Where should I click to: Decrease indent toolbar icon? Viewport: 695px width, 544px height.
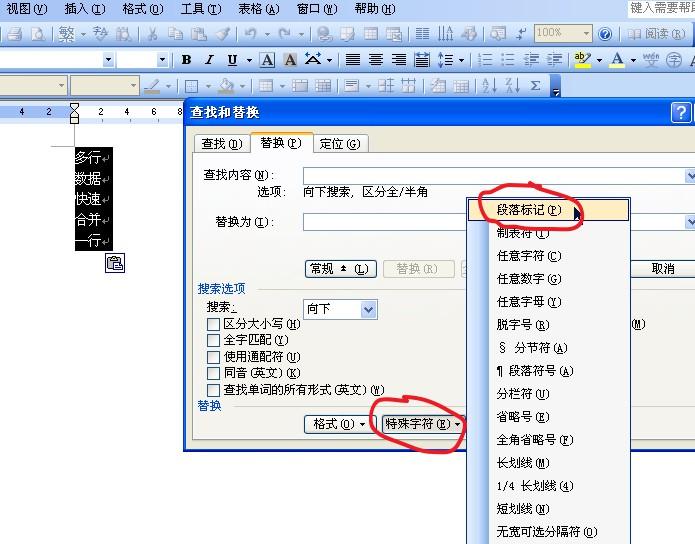[x=531, y=59]
